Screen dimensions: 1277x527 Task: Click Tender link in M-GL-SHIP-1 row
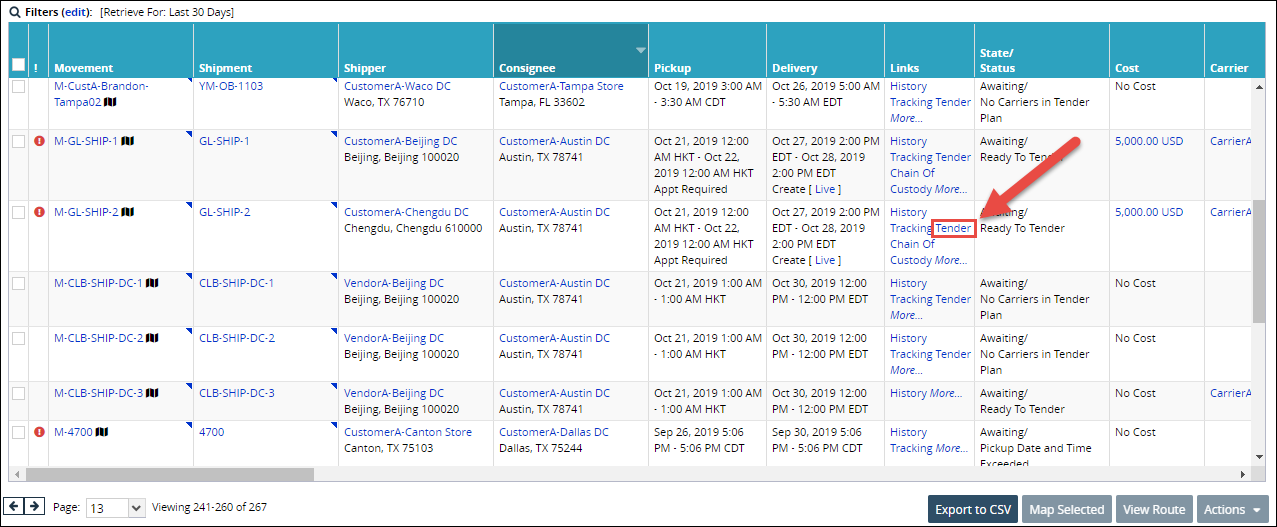(953, 157)
